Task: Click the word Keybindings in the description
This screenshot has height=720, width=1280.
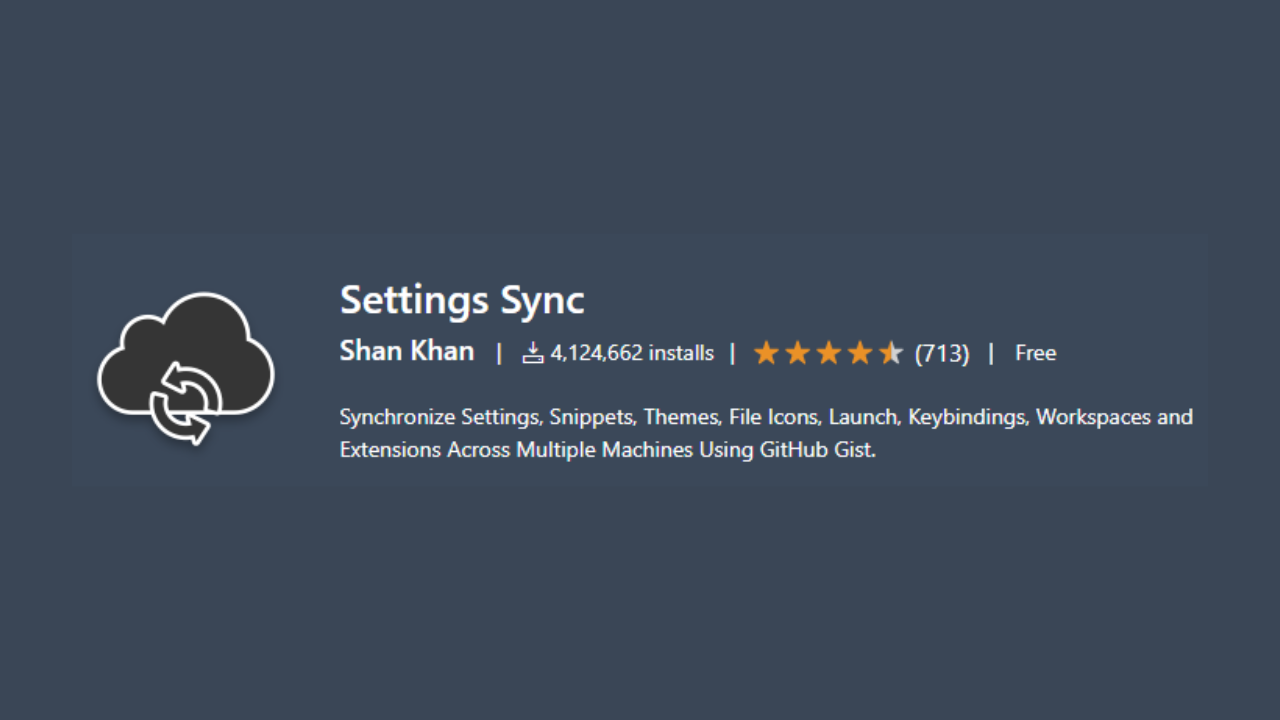Action: point(968,417)
